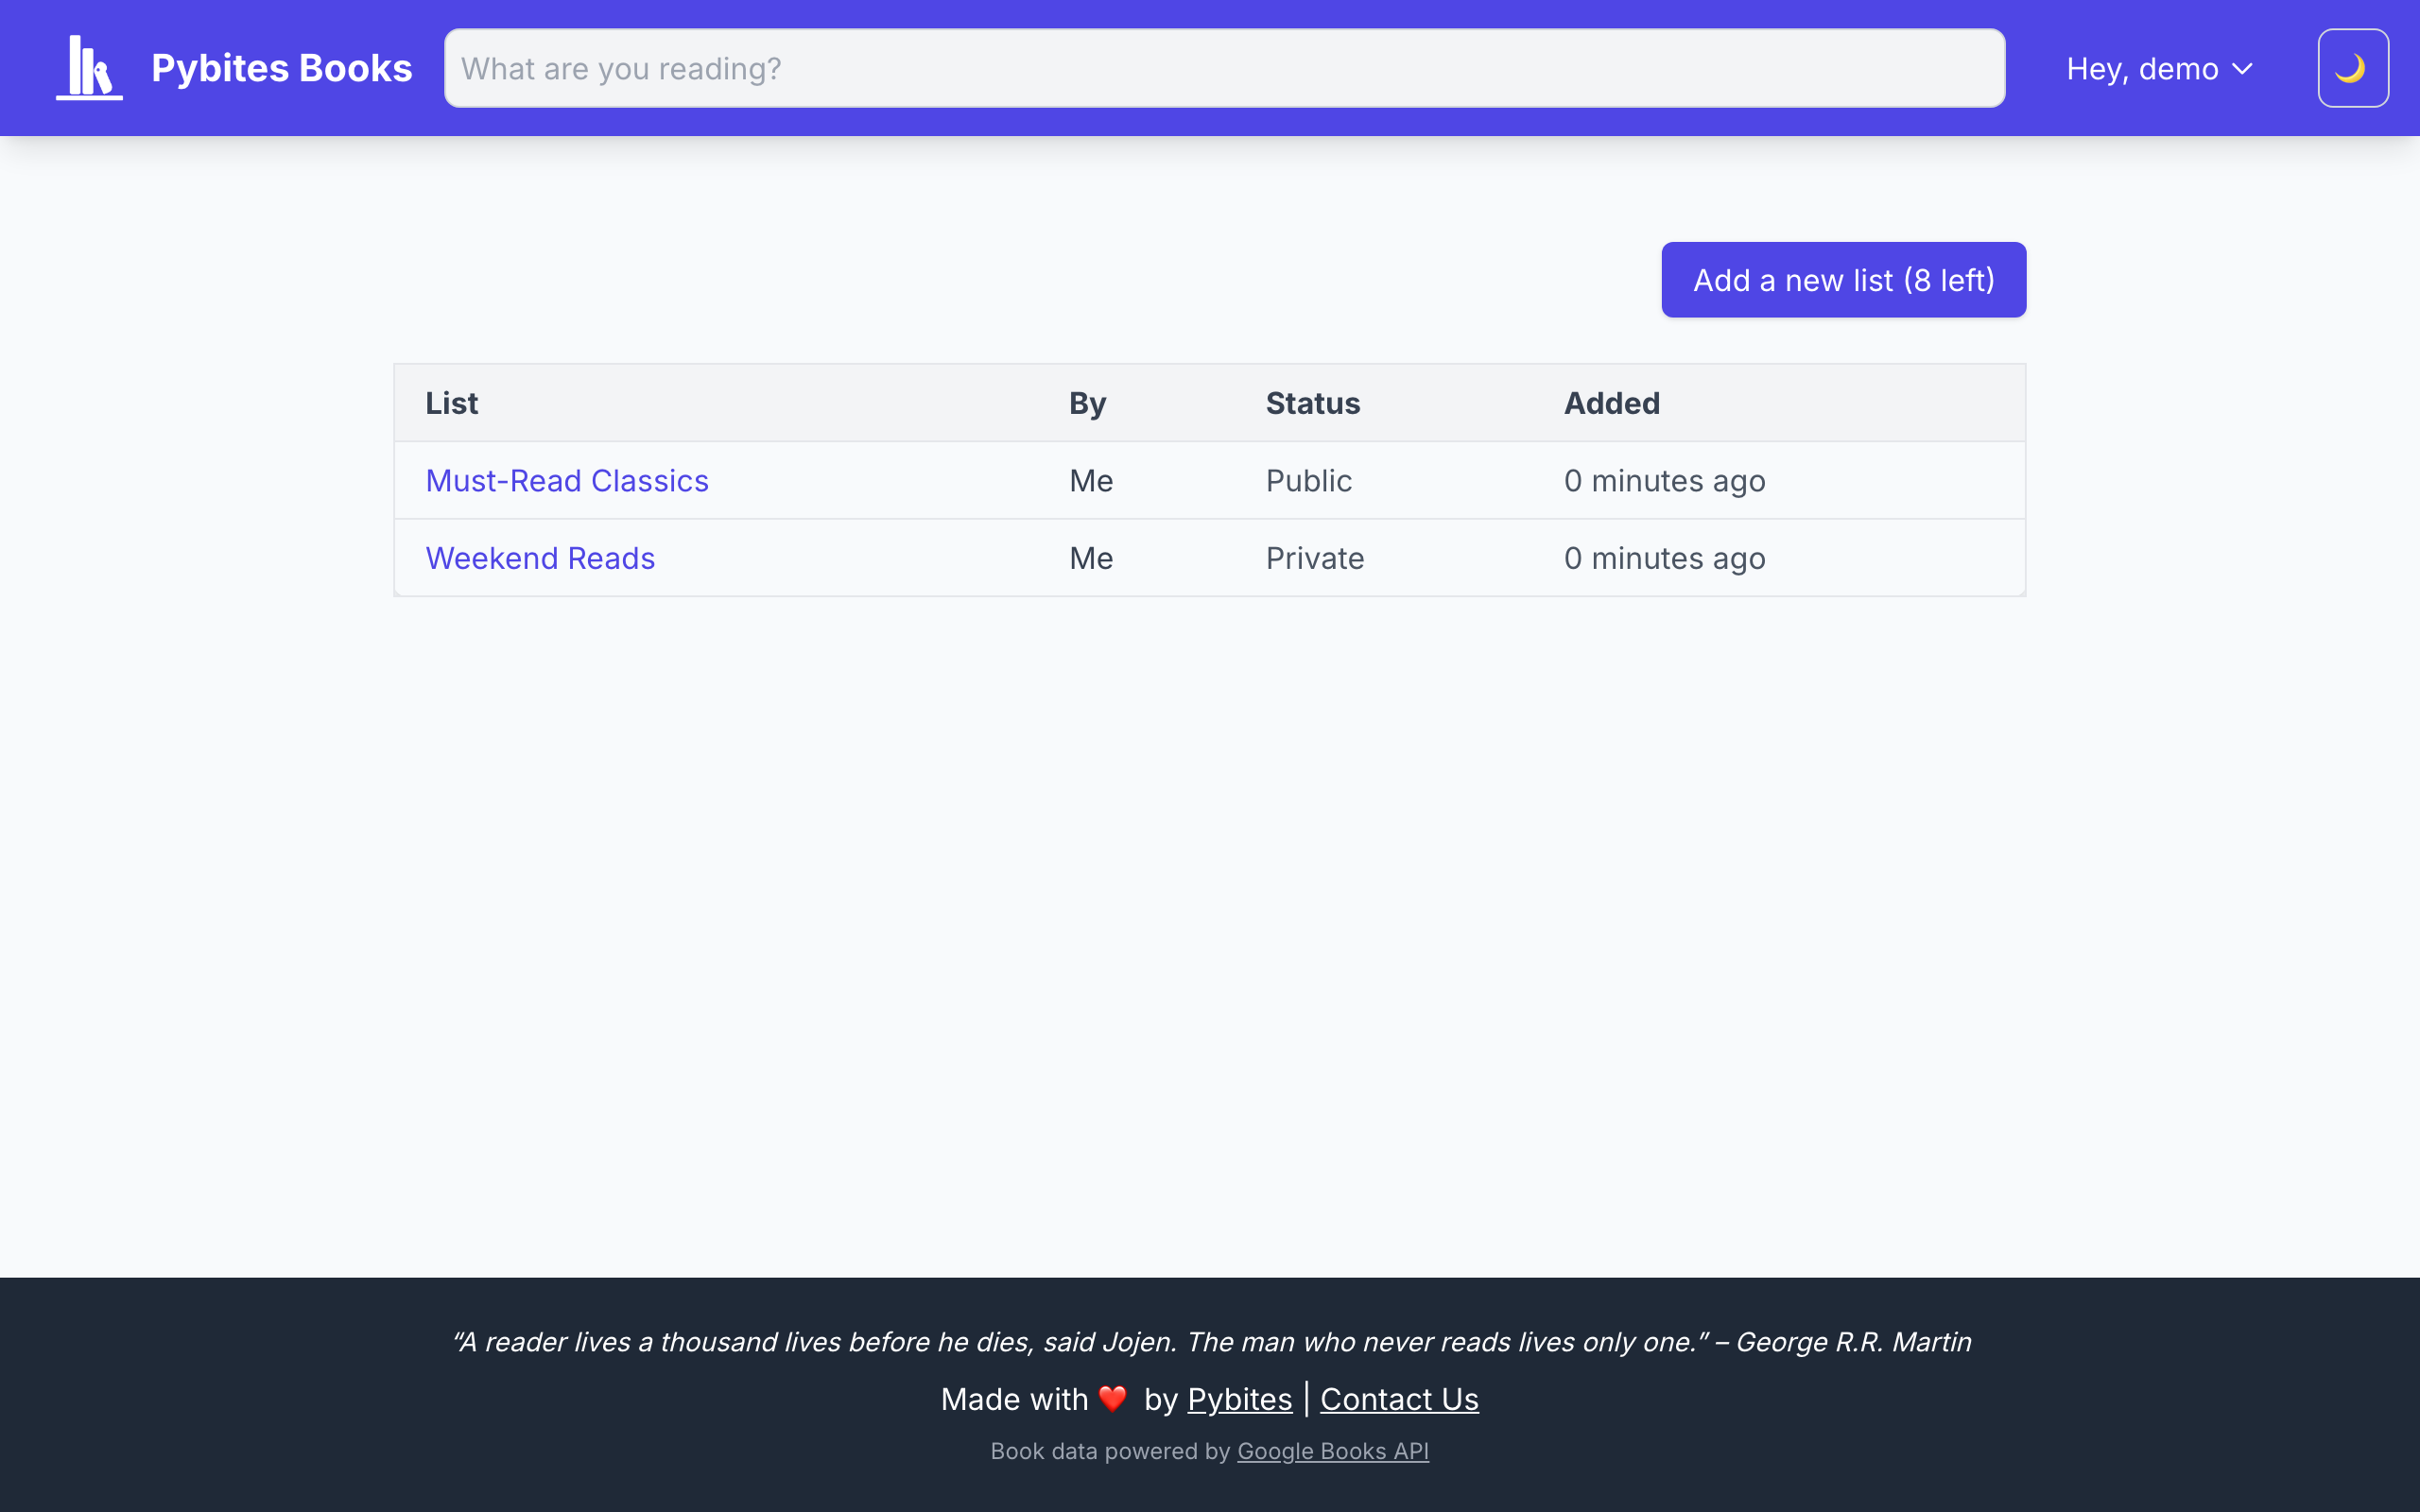Expand the "Hey, demo" user menu chevron
The height and width of the screenshot is (1512, 2420).
coord(2243,69)
